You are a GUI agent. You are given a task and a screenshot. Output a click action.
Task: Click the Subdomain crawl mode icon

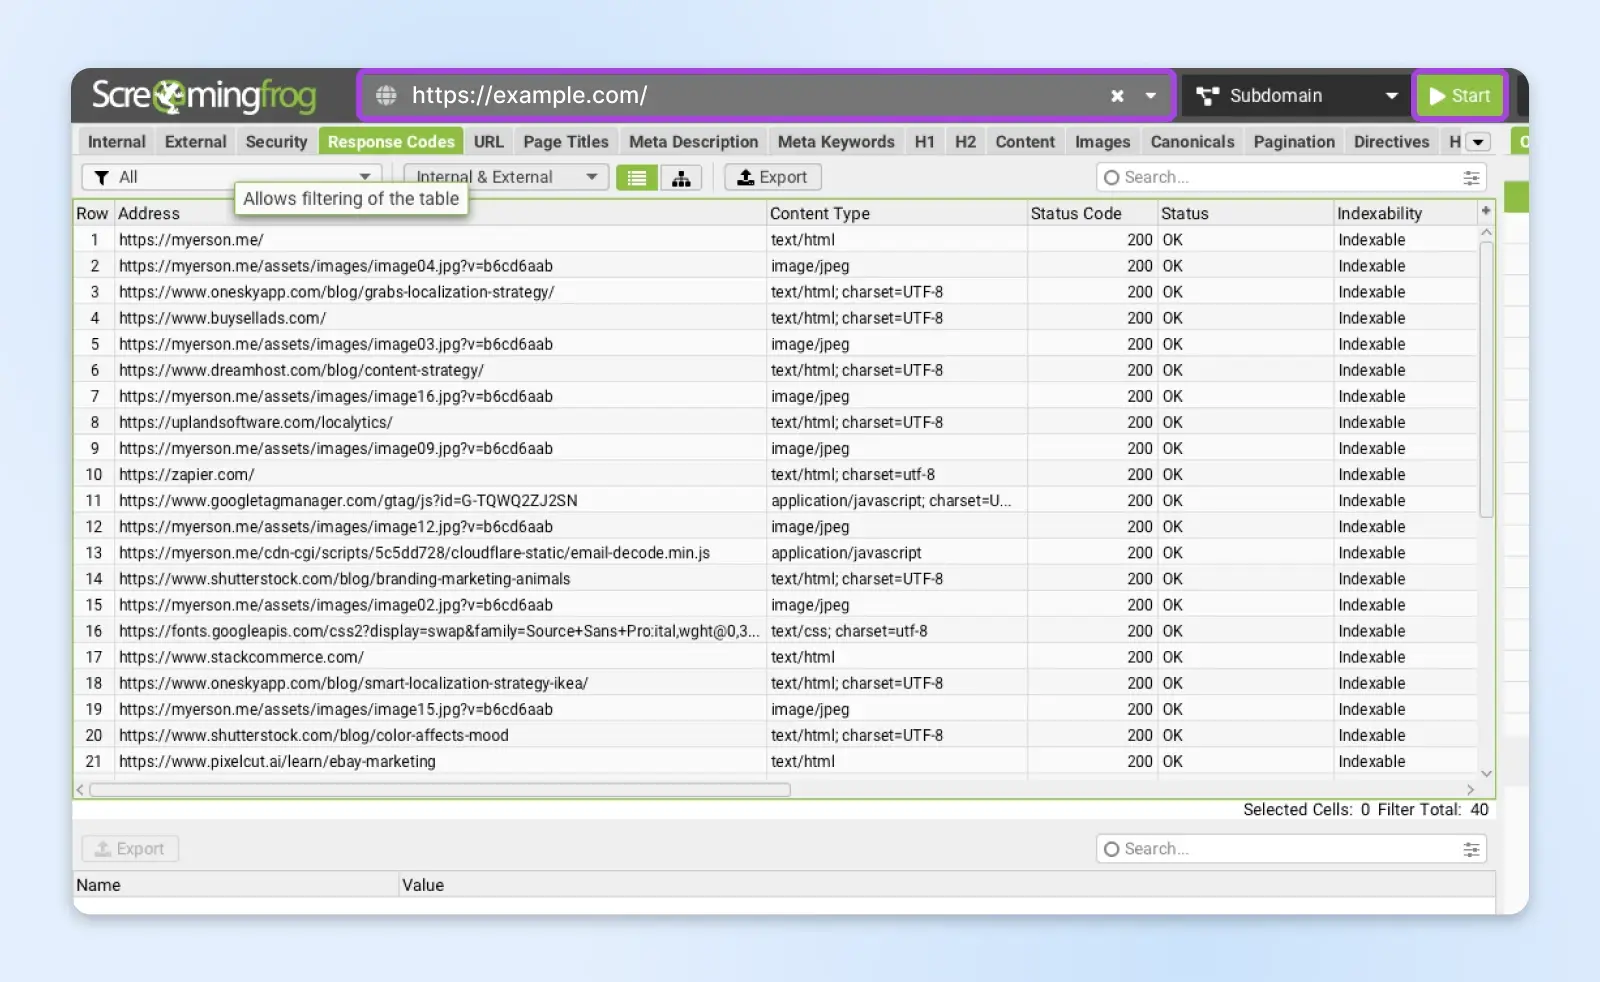pyautogui.click(x=1207, y=96)
